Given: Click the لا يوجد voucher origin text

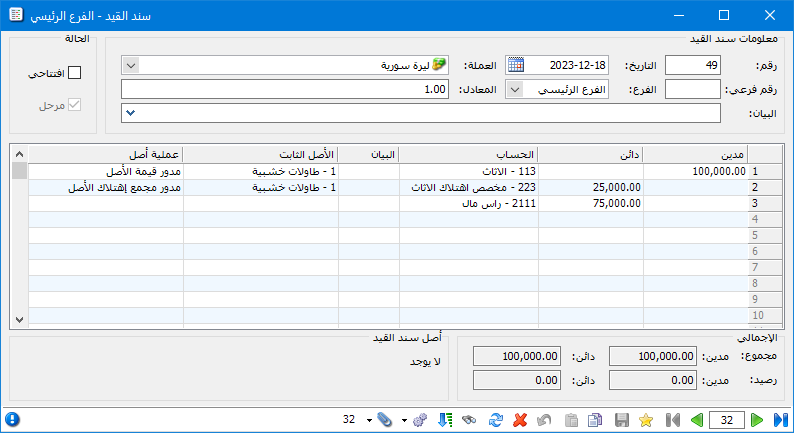Looking at the screenshot, I should 425,362.
